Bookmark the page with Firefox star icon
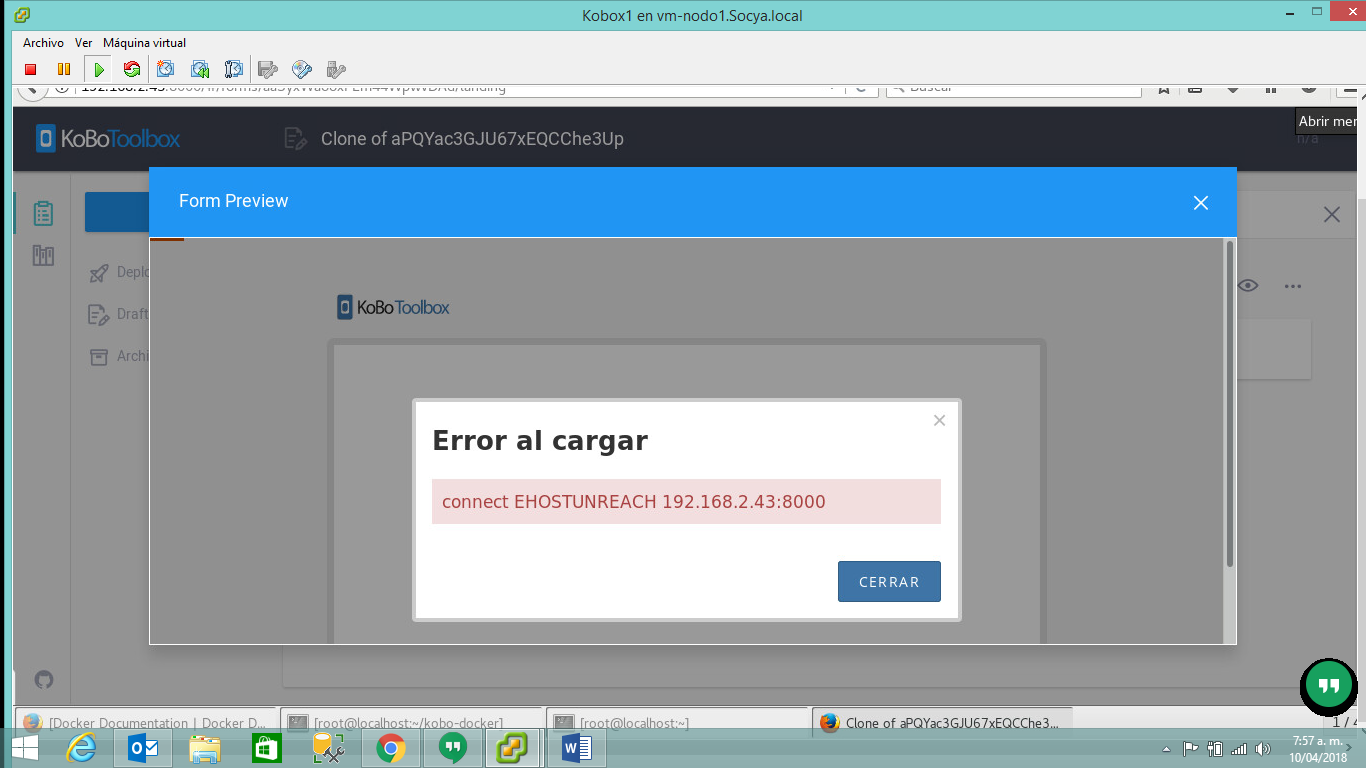Screen dimensions: 1366x768 [x=1163, y=88]
